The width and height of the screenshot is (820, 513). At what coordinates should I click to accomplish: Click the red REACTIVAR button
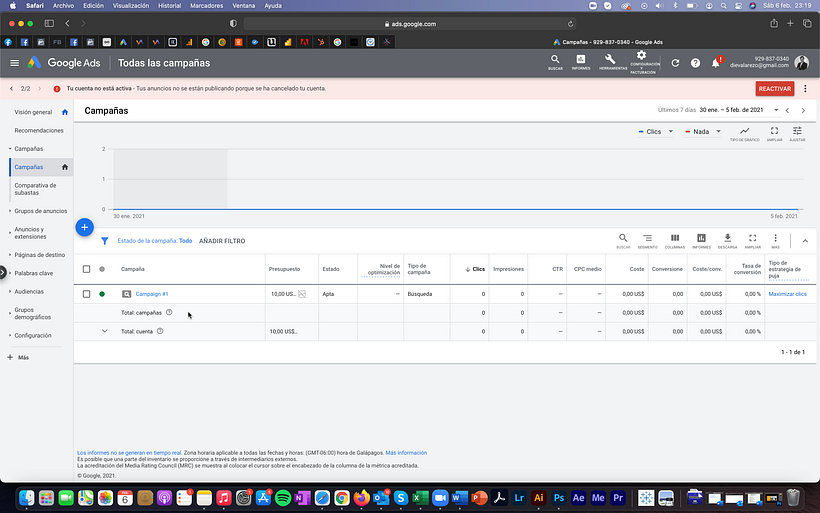click(x=775, y=89)
